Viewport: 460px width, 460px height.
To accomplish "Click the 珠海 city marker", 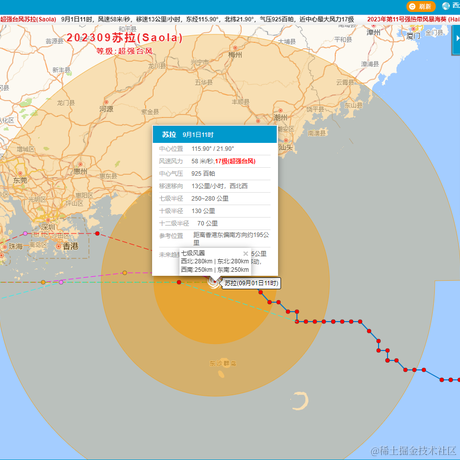I will click(5, 247).
